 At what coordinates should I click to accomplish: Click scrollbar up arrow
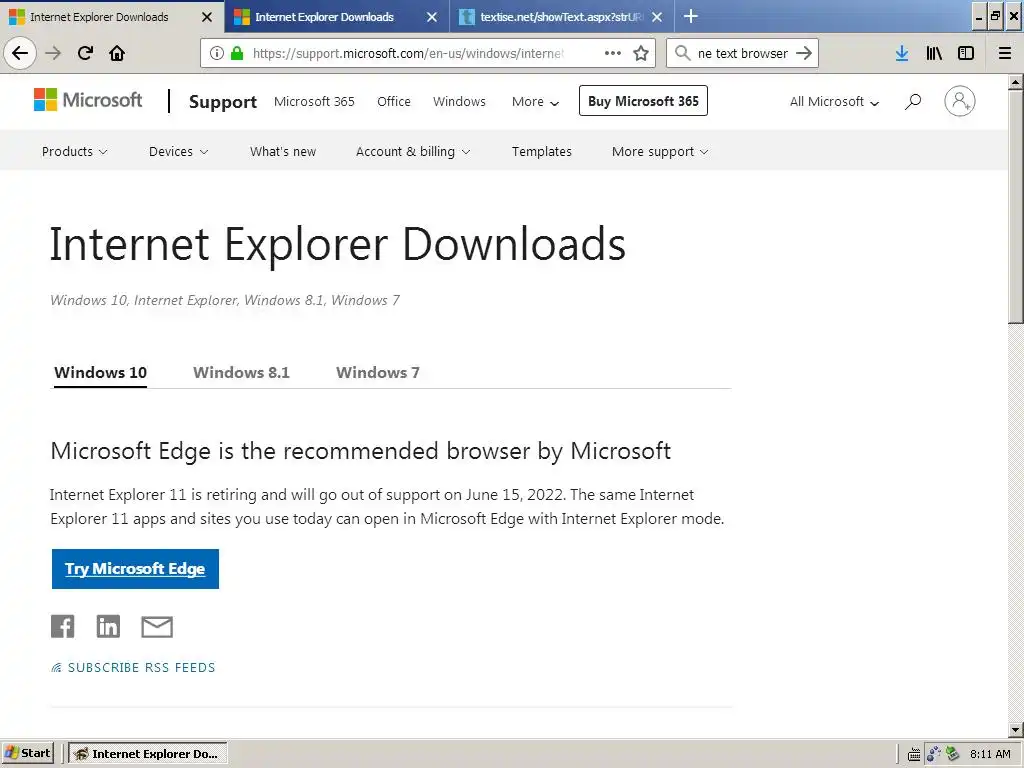(x=1016, y=82)
